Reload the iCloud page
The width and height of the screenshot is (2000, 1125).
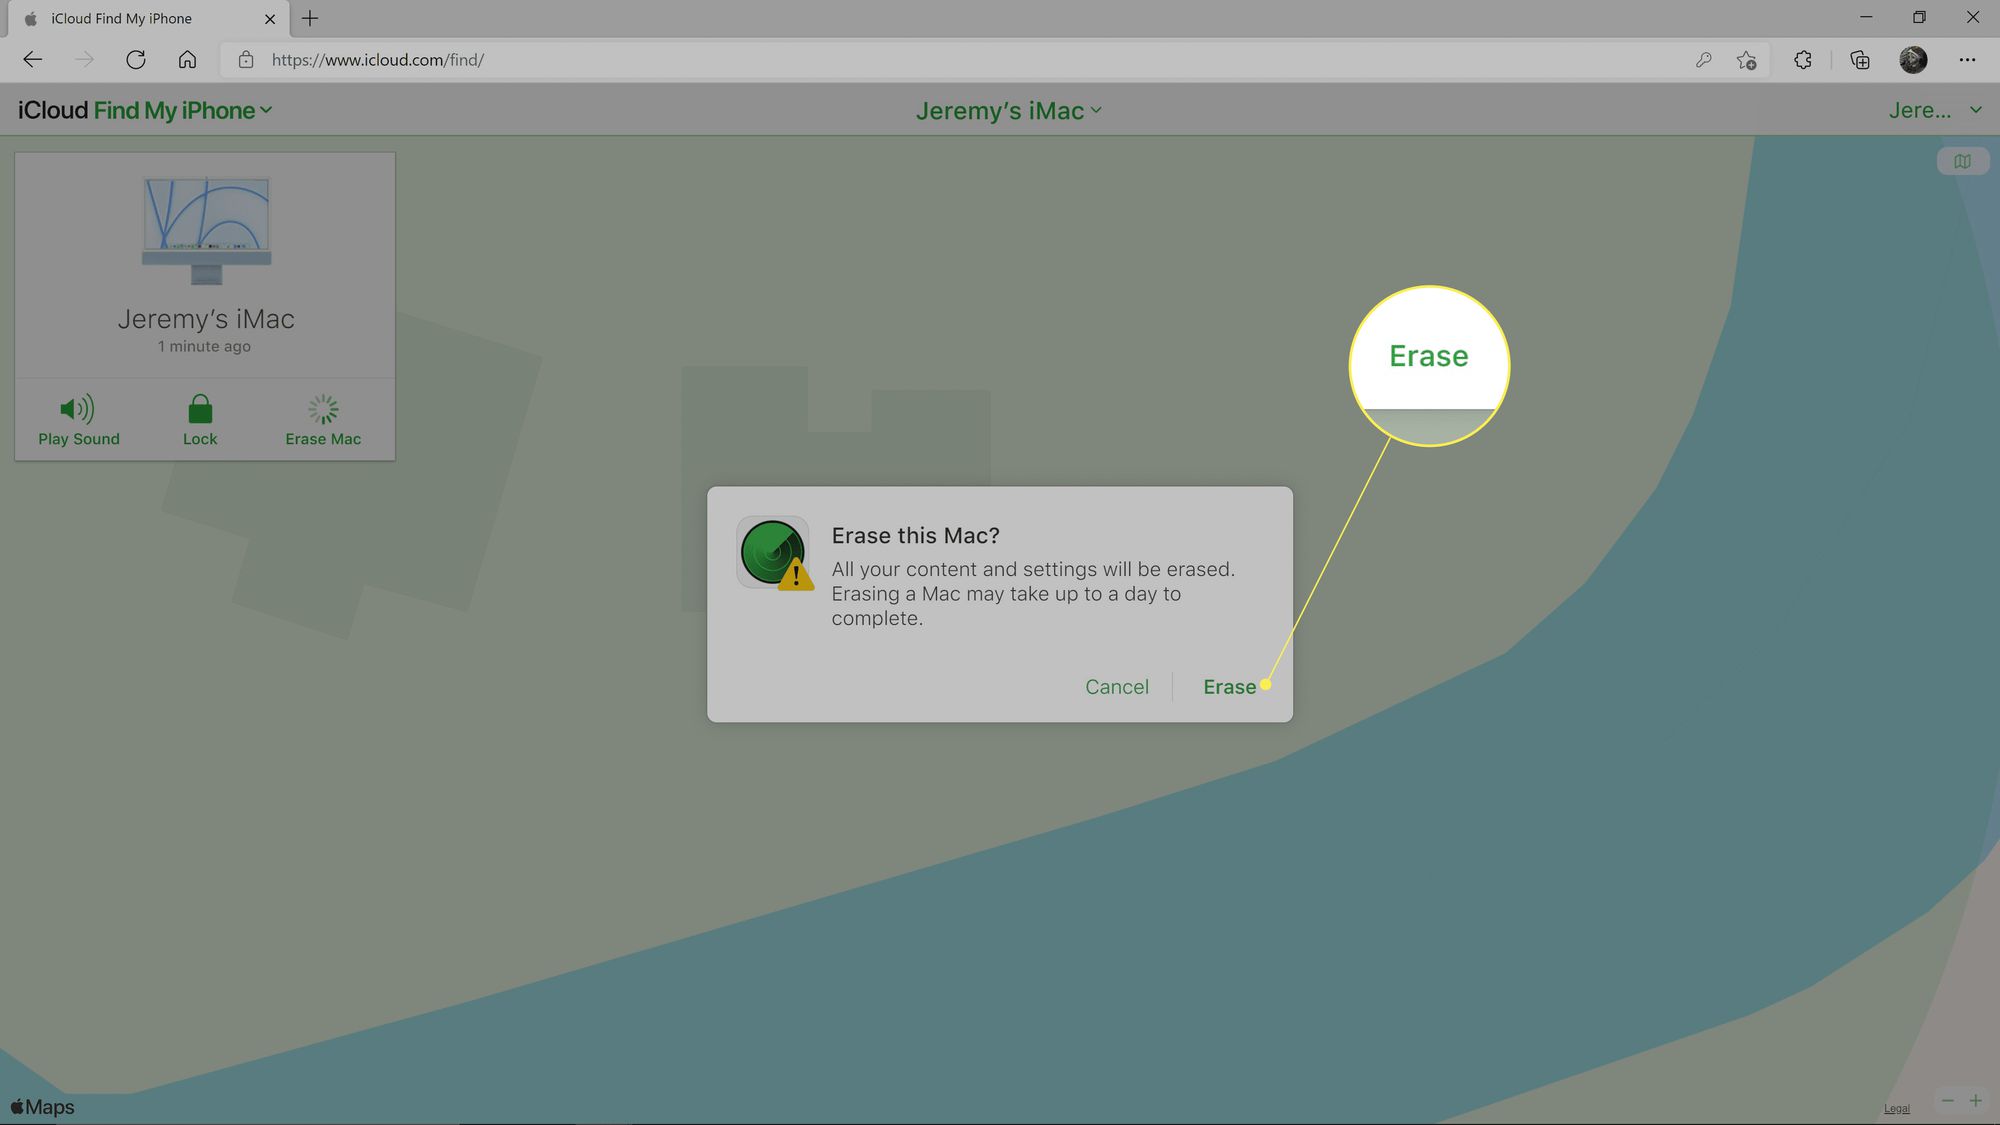tap(136, 60)
